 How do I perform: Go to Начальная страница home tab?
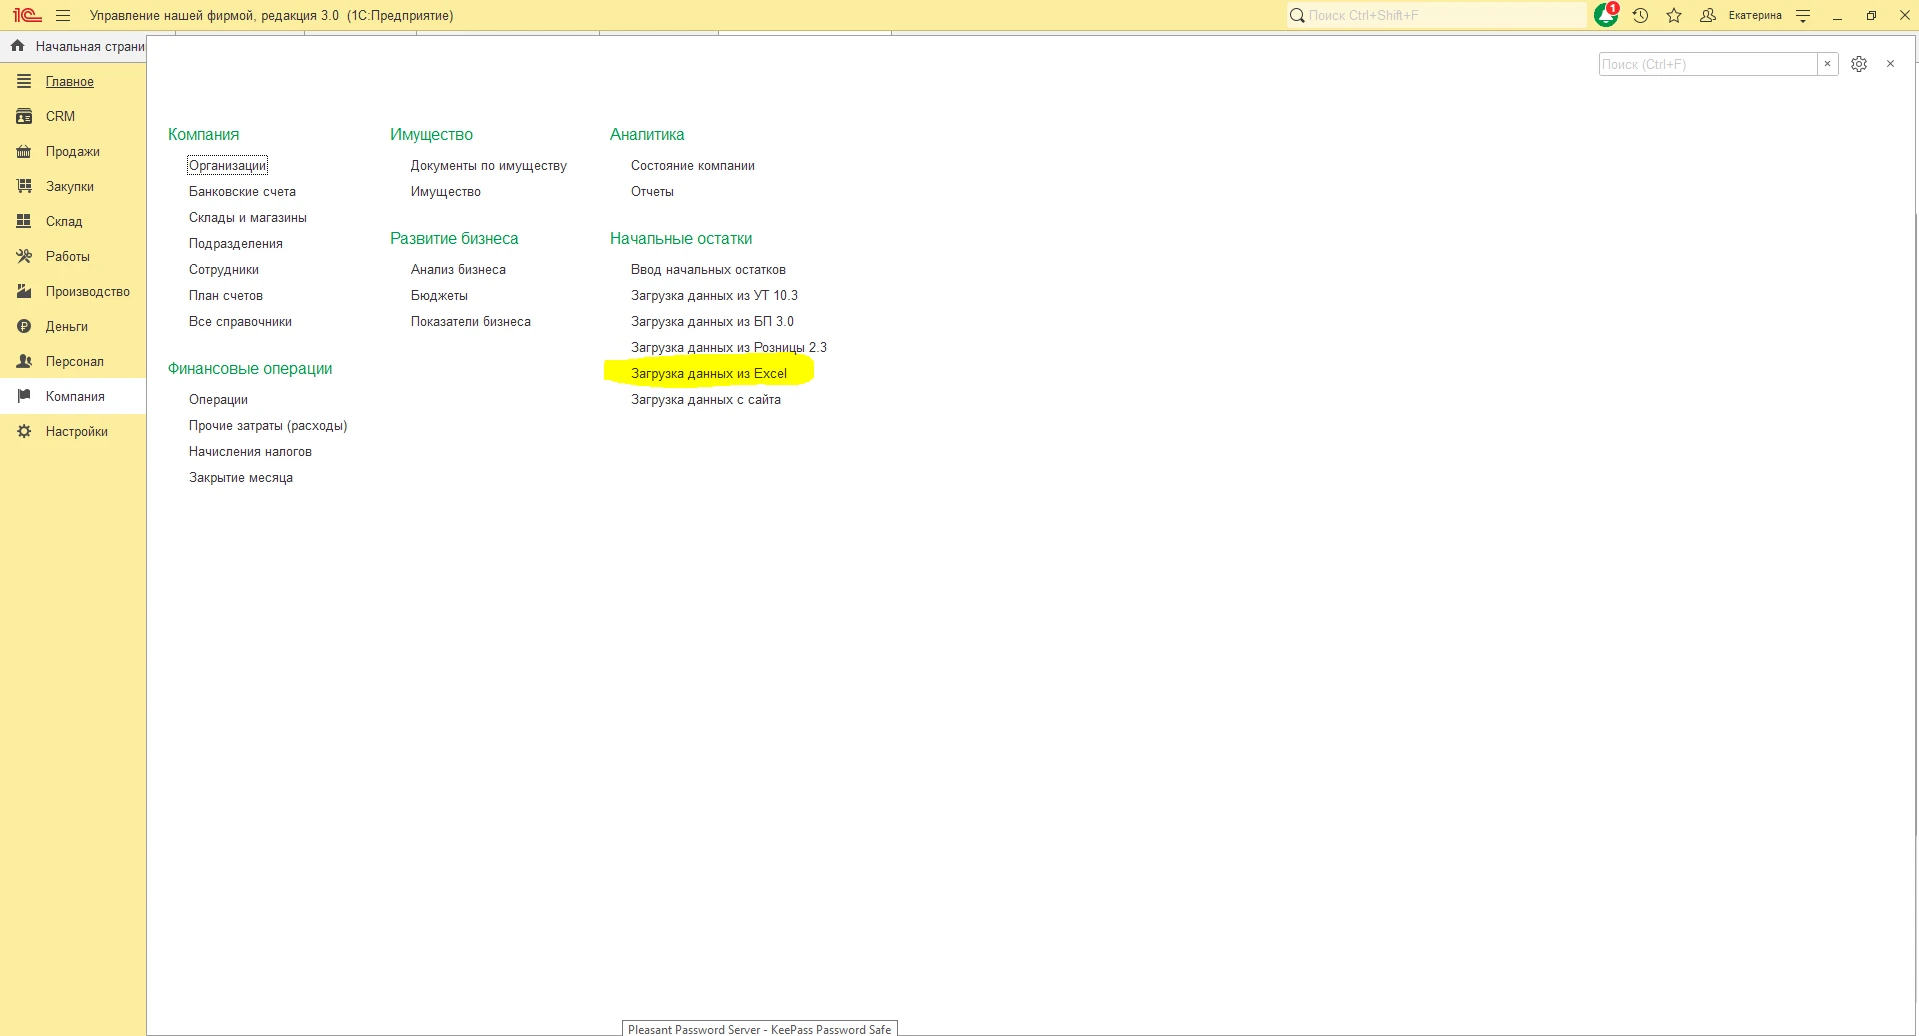tap(78, 46)
